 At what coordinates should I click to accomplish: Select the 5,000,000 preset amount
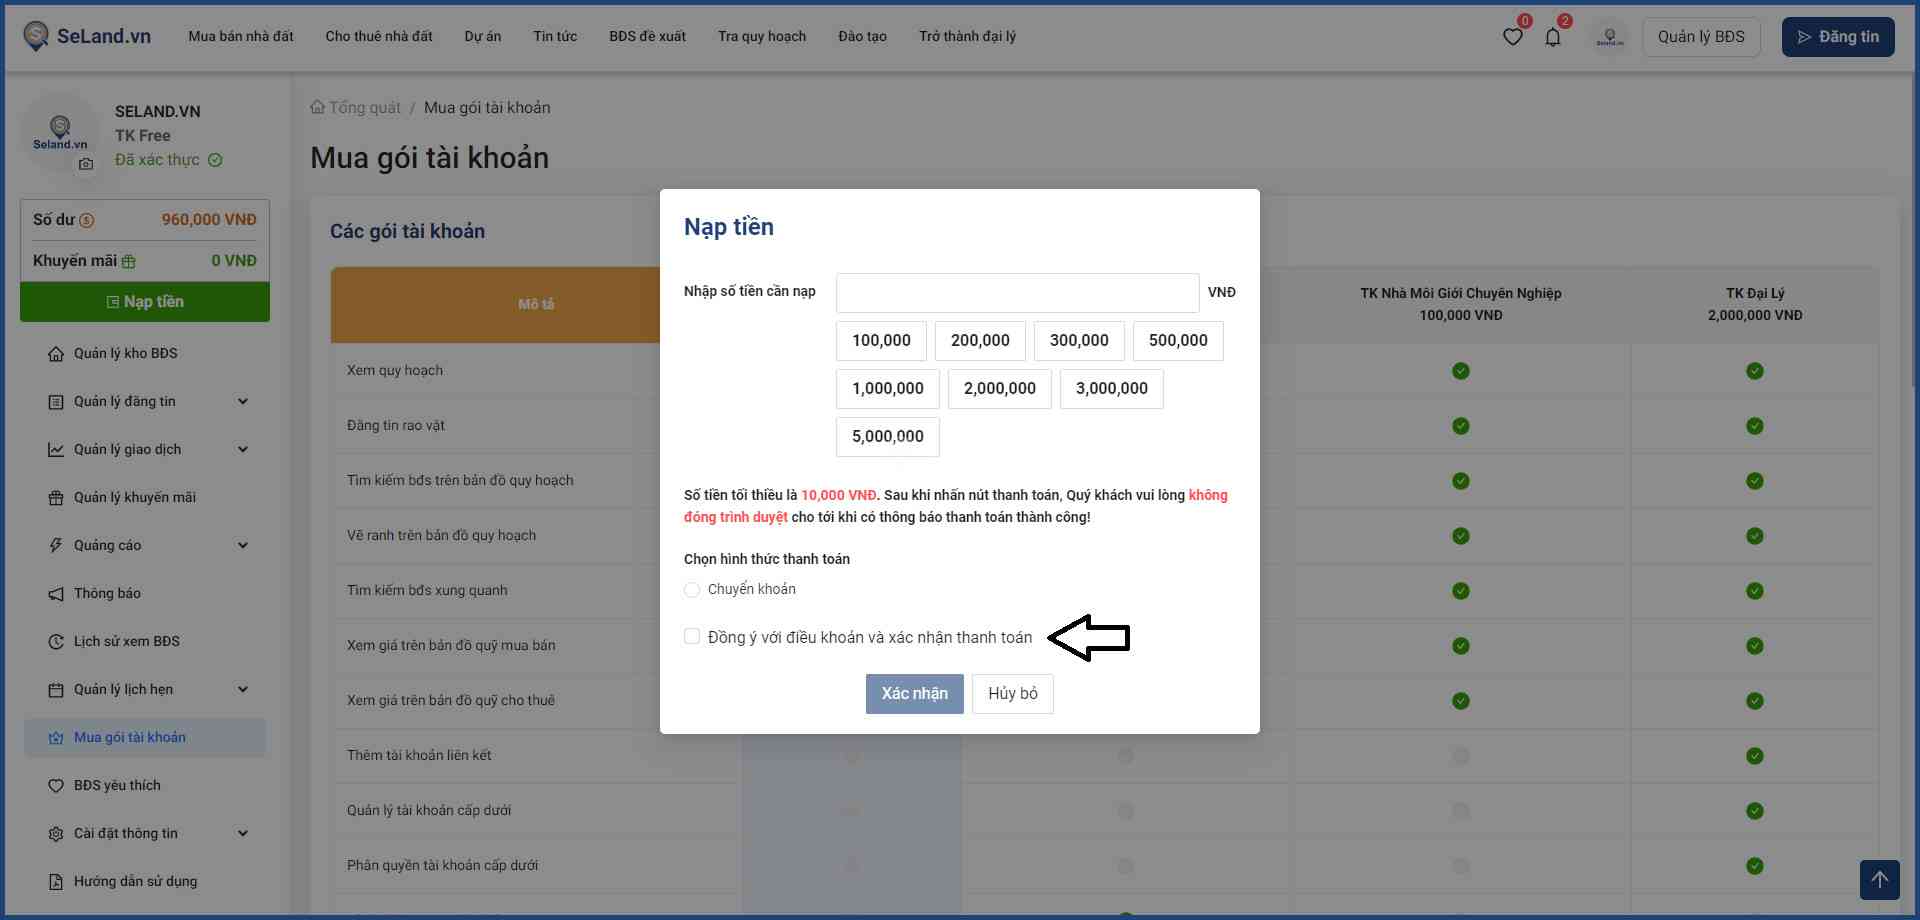pyautogui.click(x=887, y=437)
